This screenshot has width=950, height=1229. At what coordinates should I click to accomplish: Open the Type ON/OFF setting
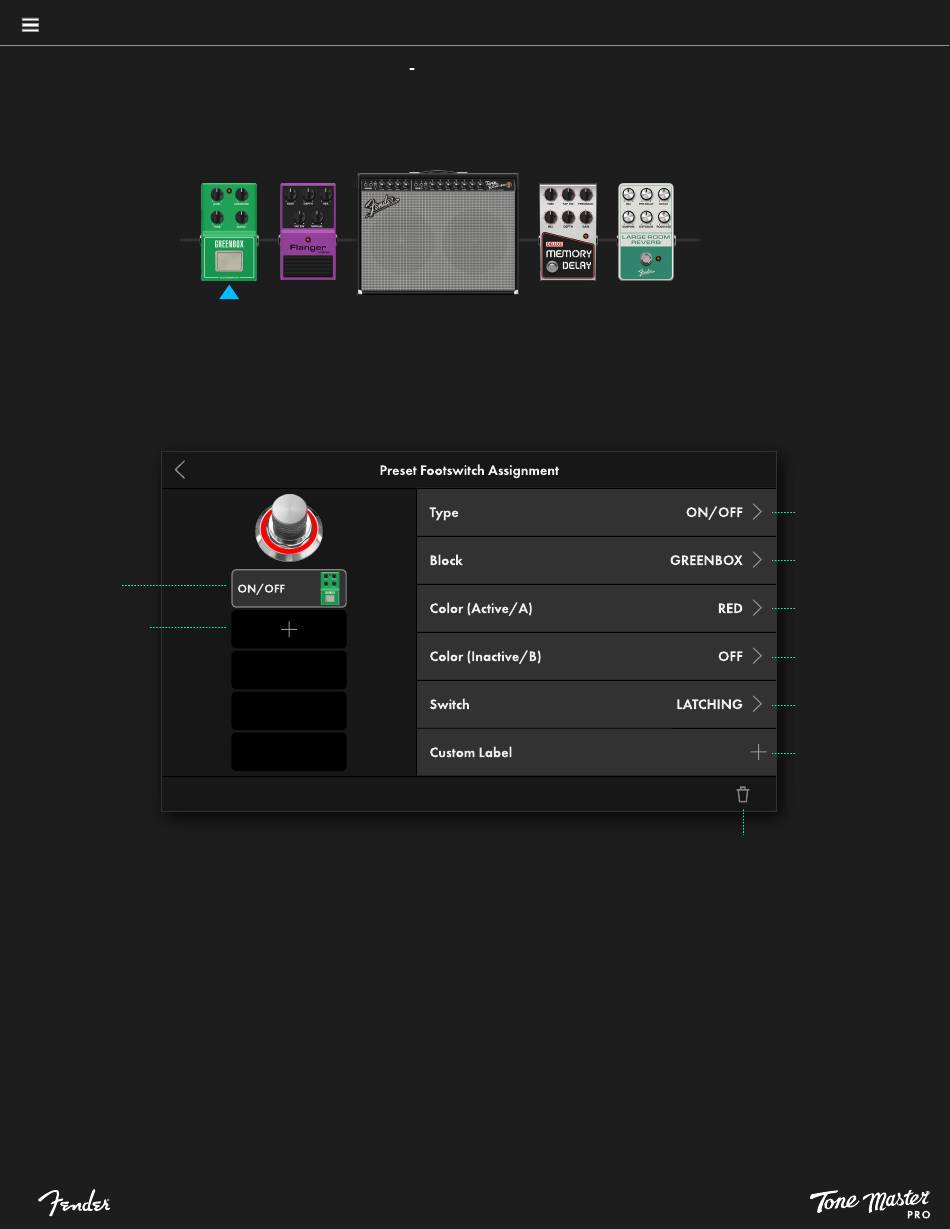[x=596, y=512]
